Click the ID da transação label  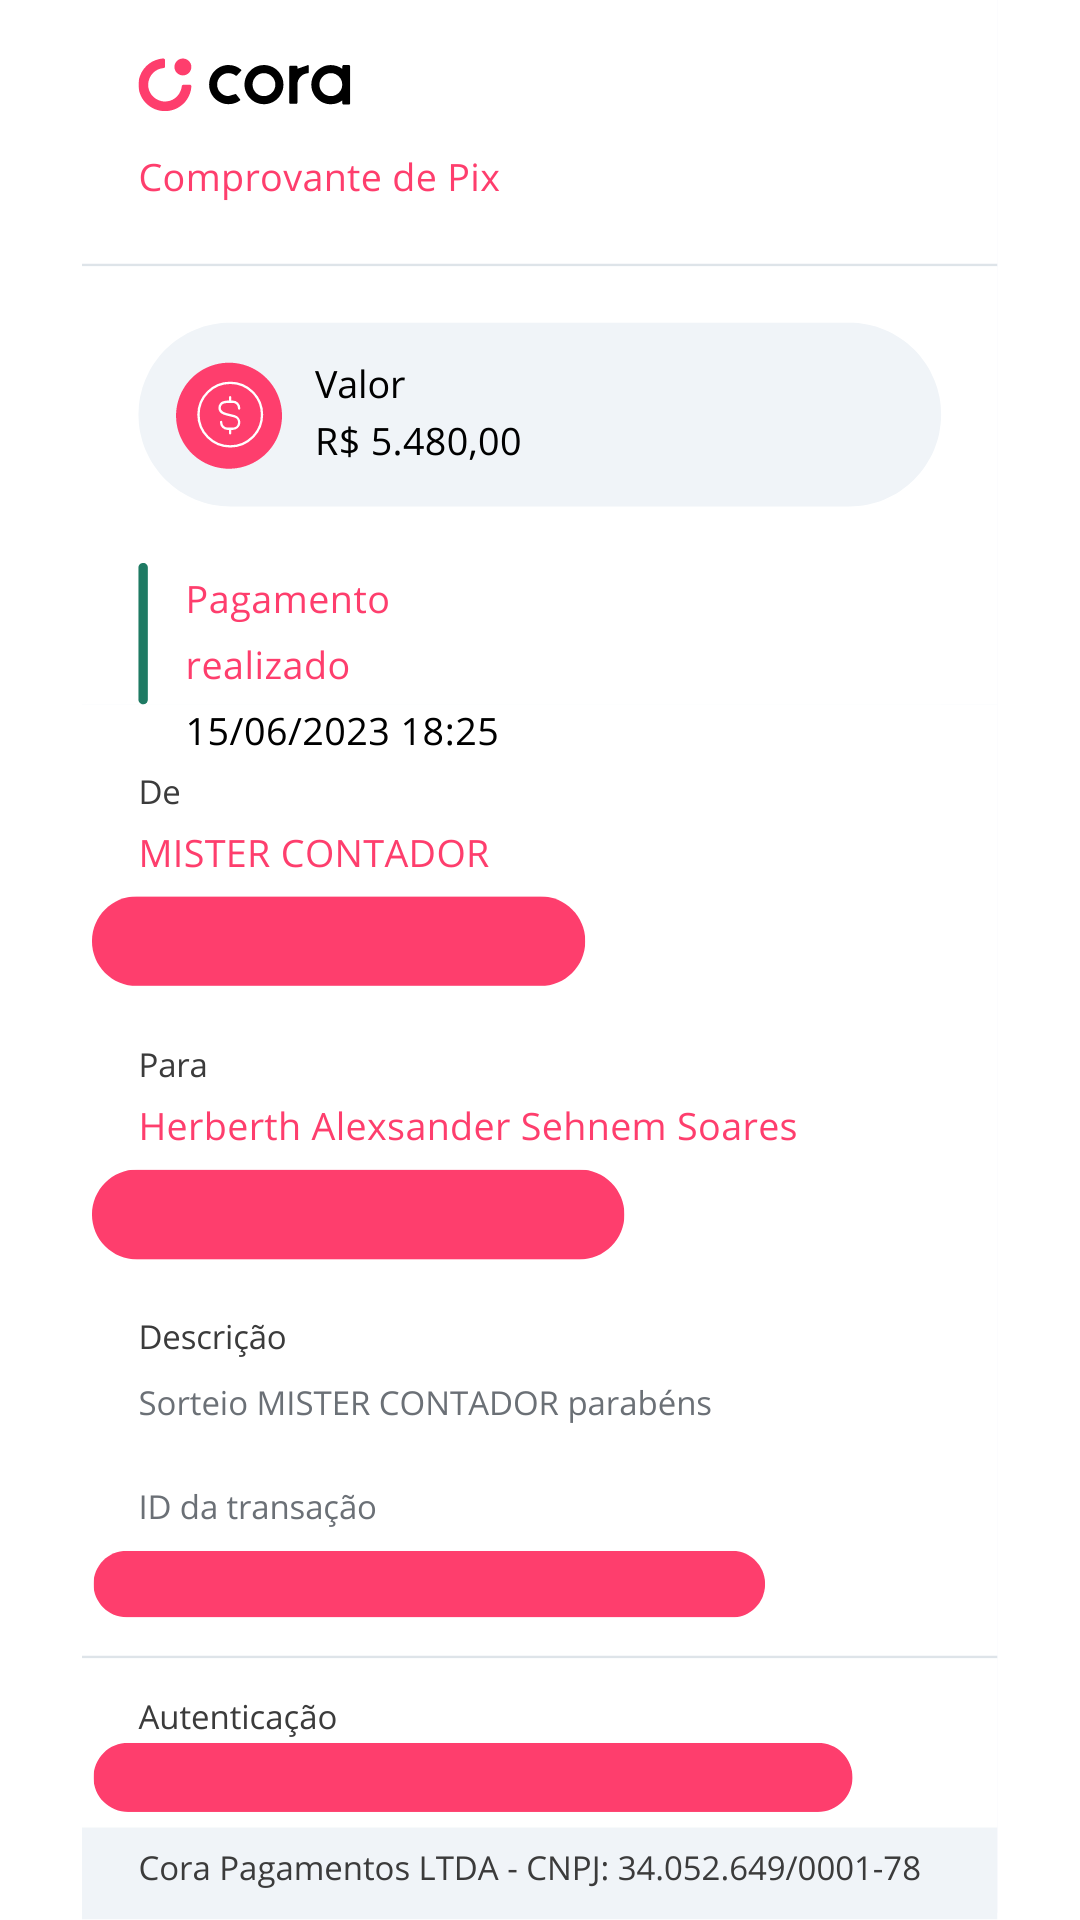[257, 1508]
